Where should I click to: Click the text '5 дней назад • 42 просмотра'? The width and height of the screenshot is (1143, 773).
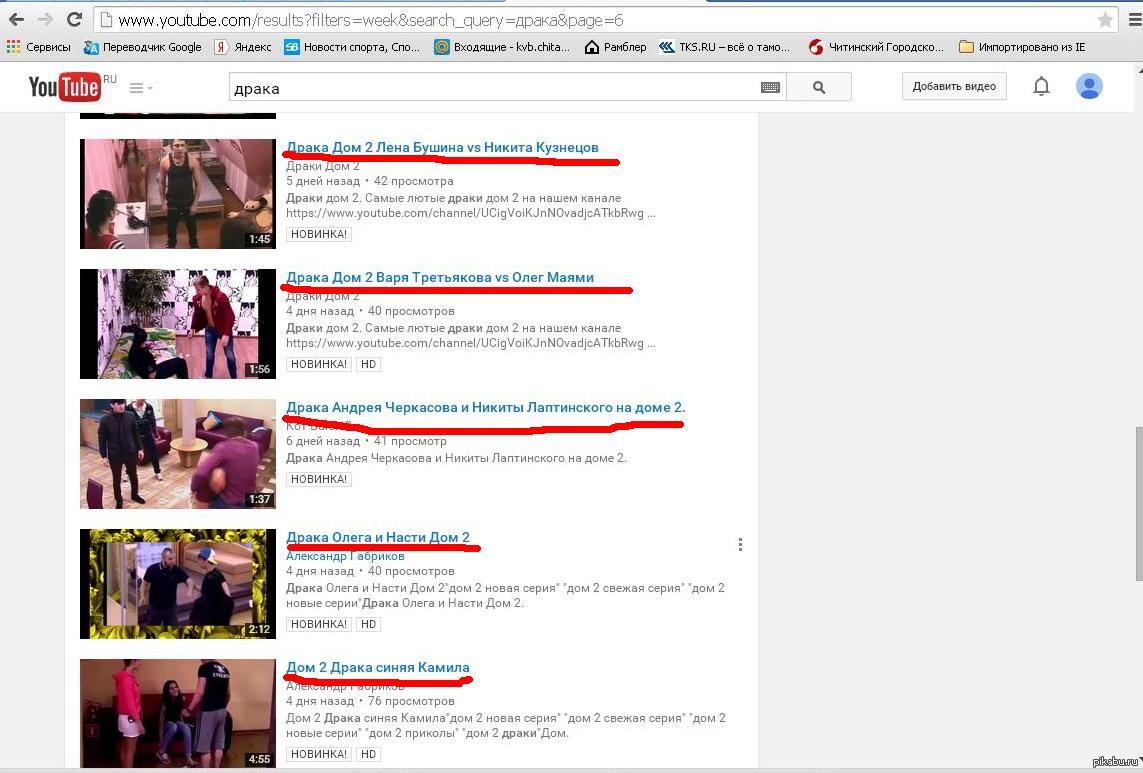(x=370, y=181)
